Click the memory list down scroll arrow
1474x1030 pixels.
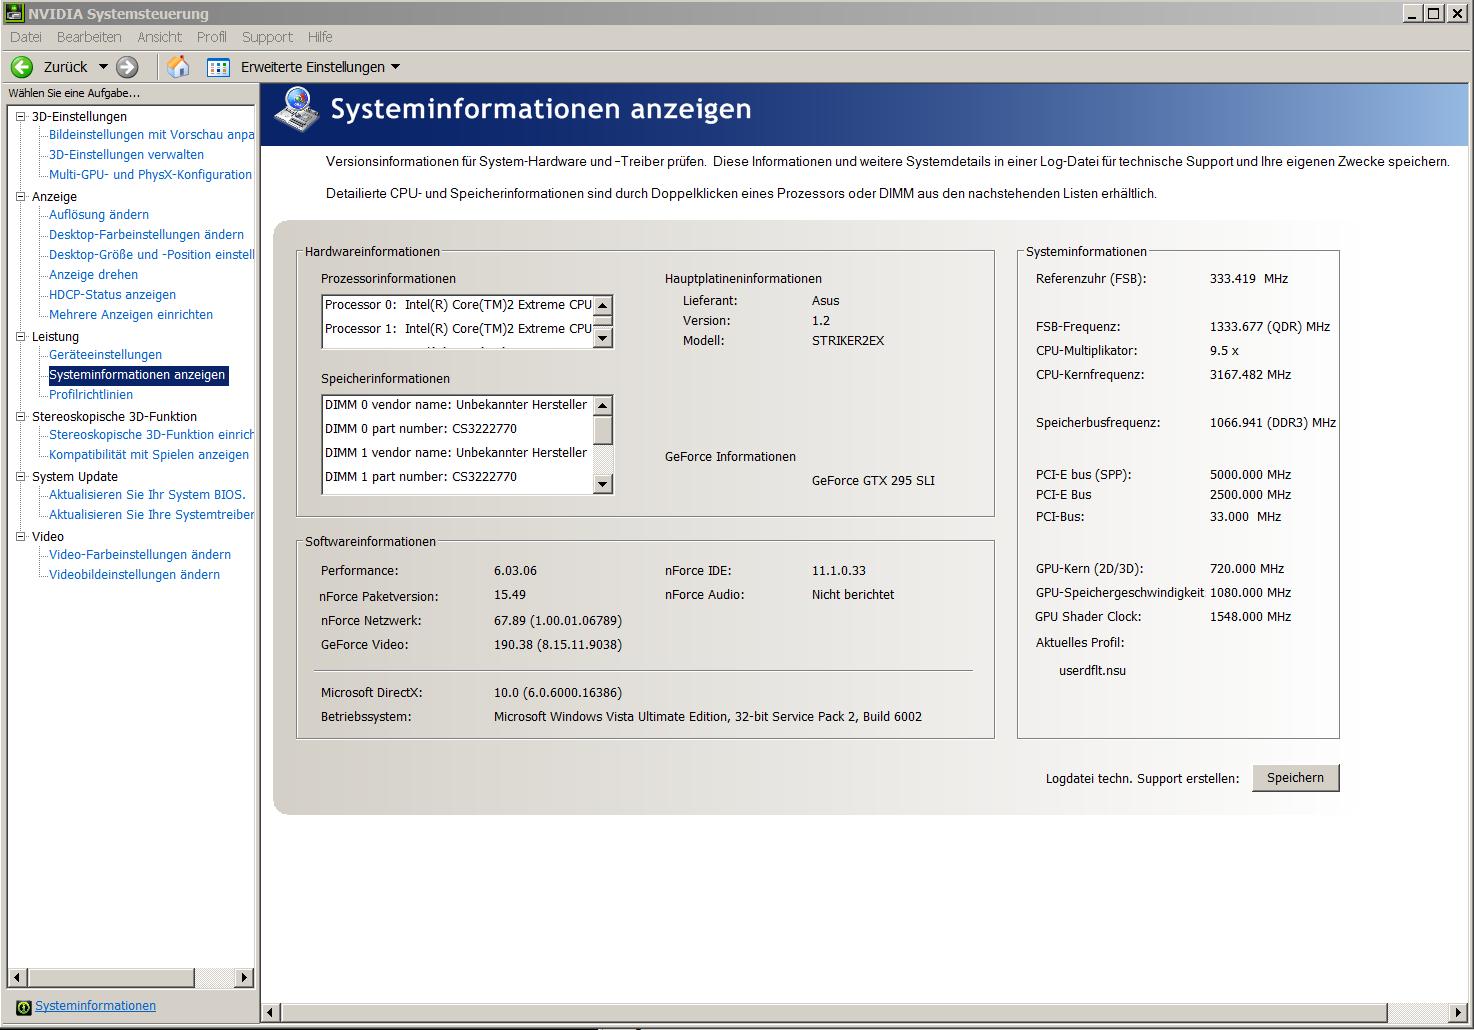tap(602, 484)
